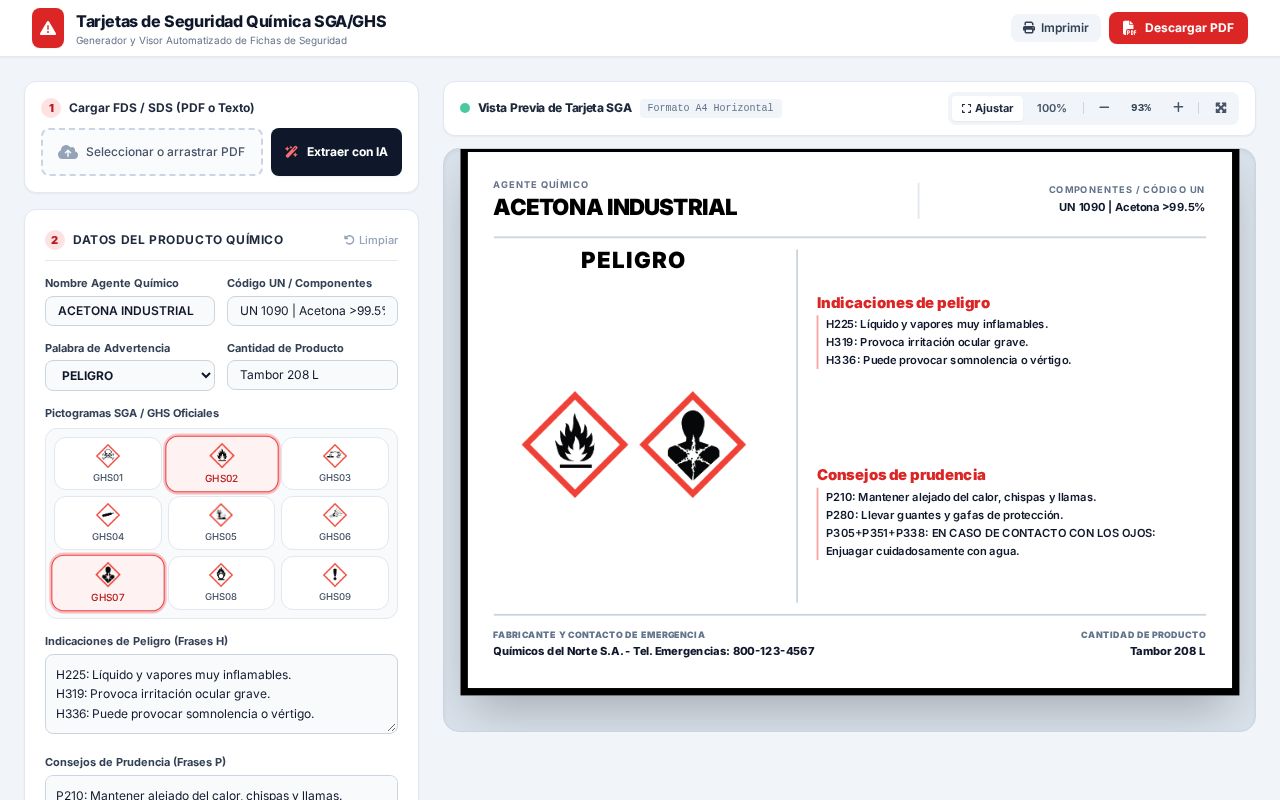This screenshot has height=800, width=1280.
Task: Click the ACETONA INDUSTRIAL title in preview
Action: [x=615, y=207]
